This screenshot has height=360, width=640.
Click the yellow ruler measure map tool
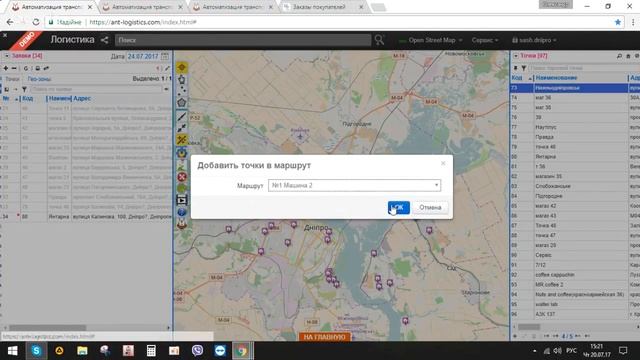182,140
